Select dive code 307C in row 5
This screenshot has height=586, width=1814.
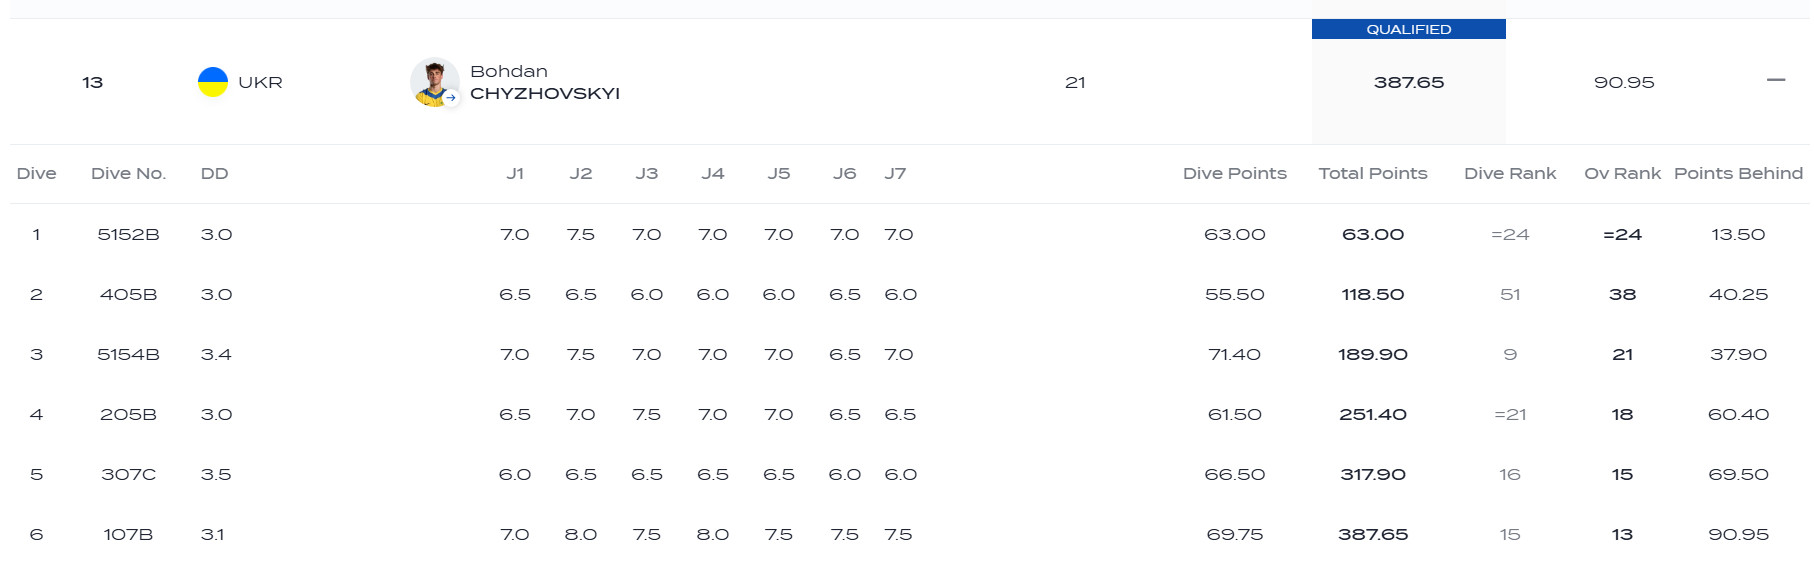pos(128,474)
